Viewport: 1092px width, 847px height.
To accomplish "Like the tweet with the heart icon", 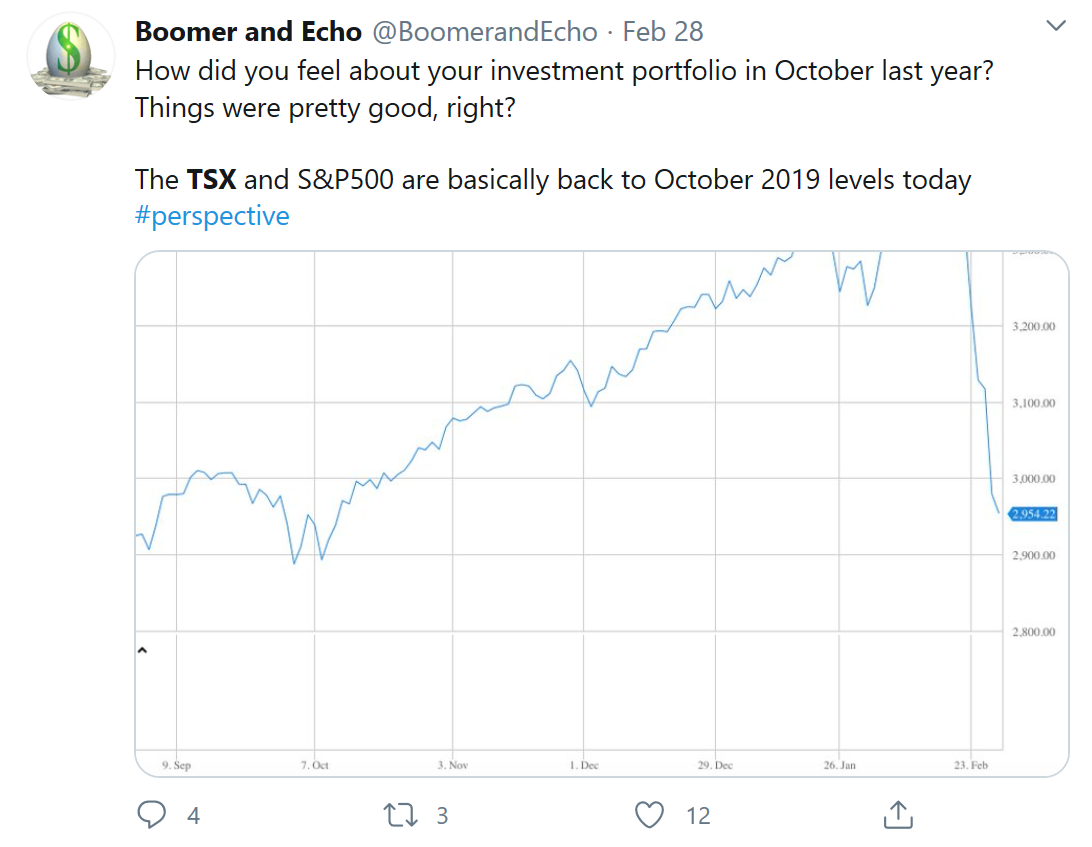I will [x=650, y=815].
